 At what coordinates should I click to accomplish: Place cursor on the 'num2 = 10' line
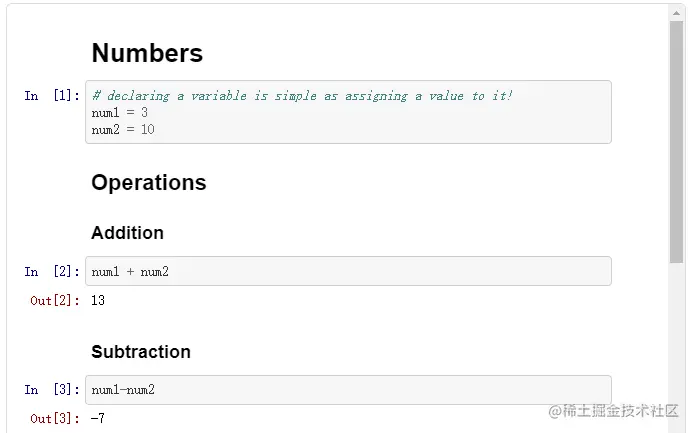[x=123, y=129]
